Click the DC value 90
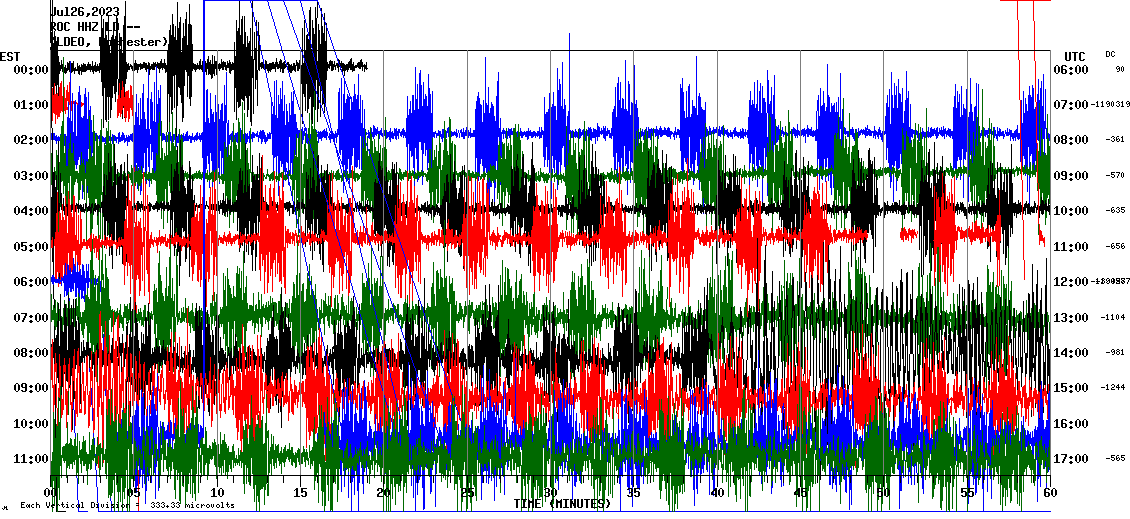 tap(1120, 70)
